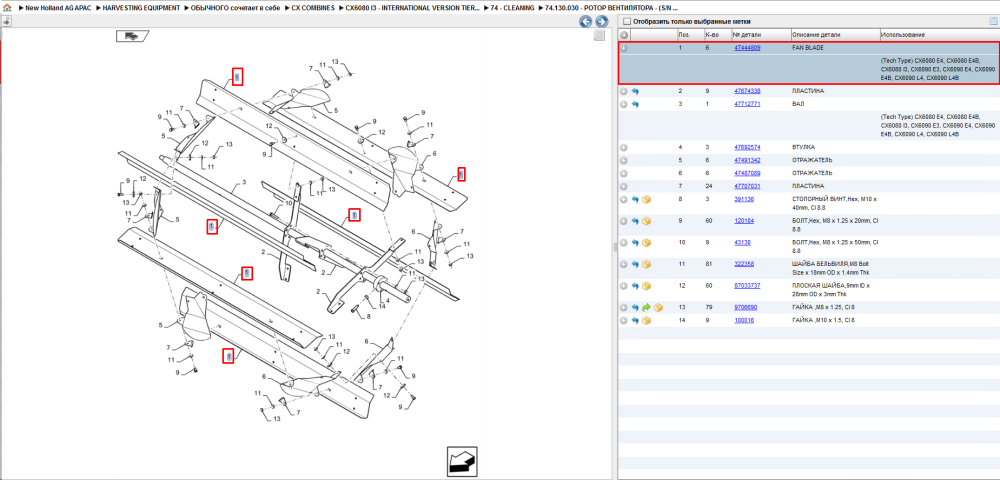Select the 'ВТУЛКА' description cell
Screen dimensions: 1000x480
(x=804, y=147)
